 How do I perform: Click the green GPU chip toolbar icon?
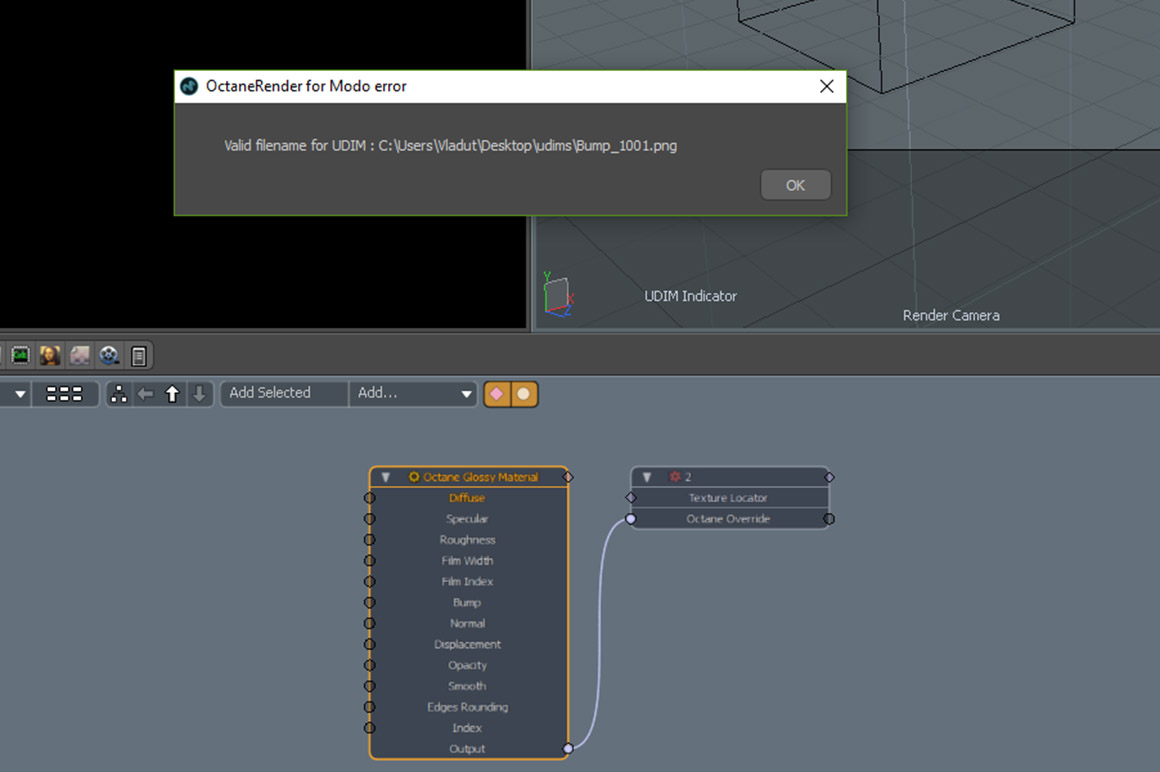pyautogui.click(x=21, y=356)
